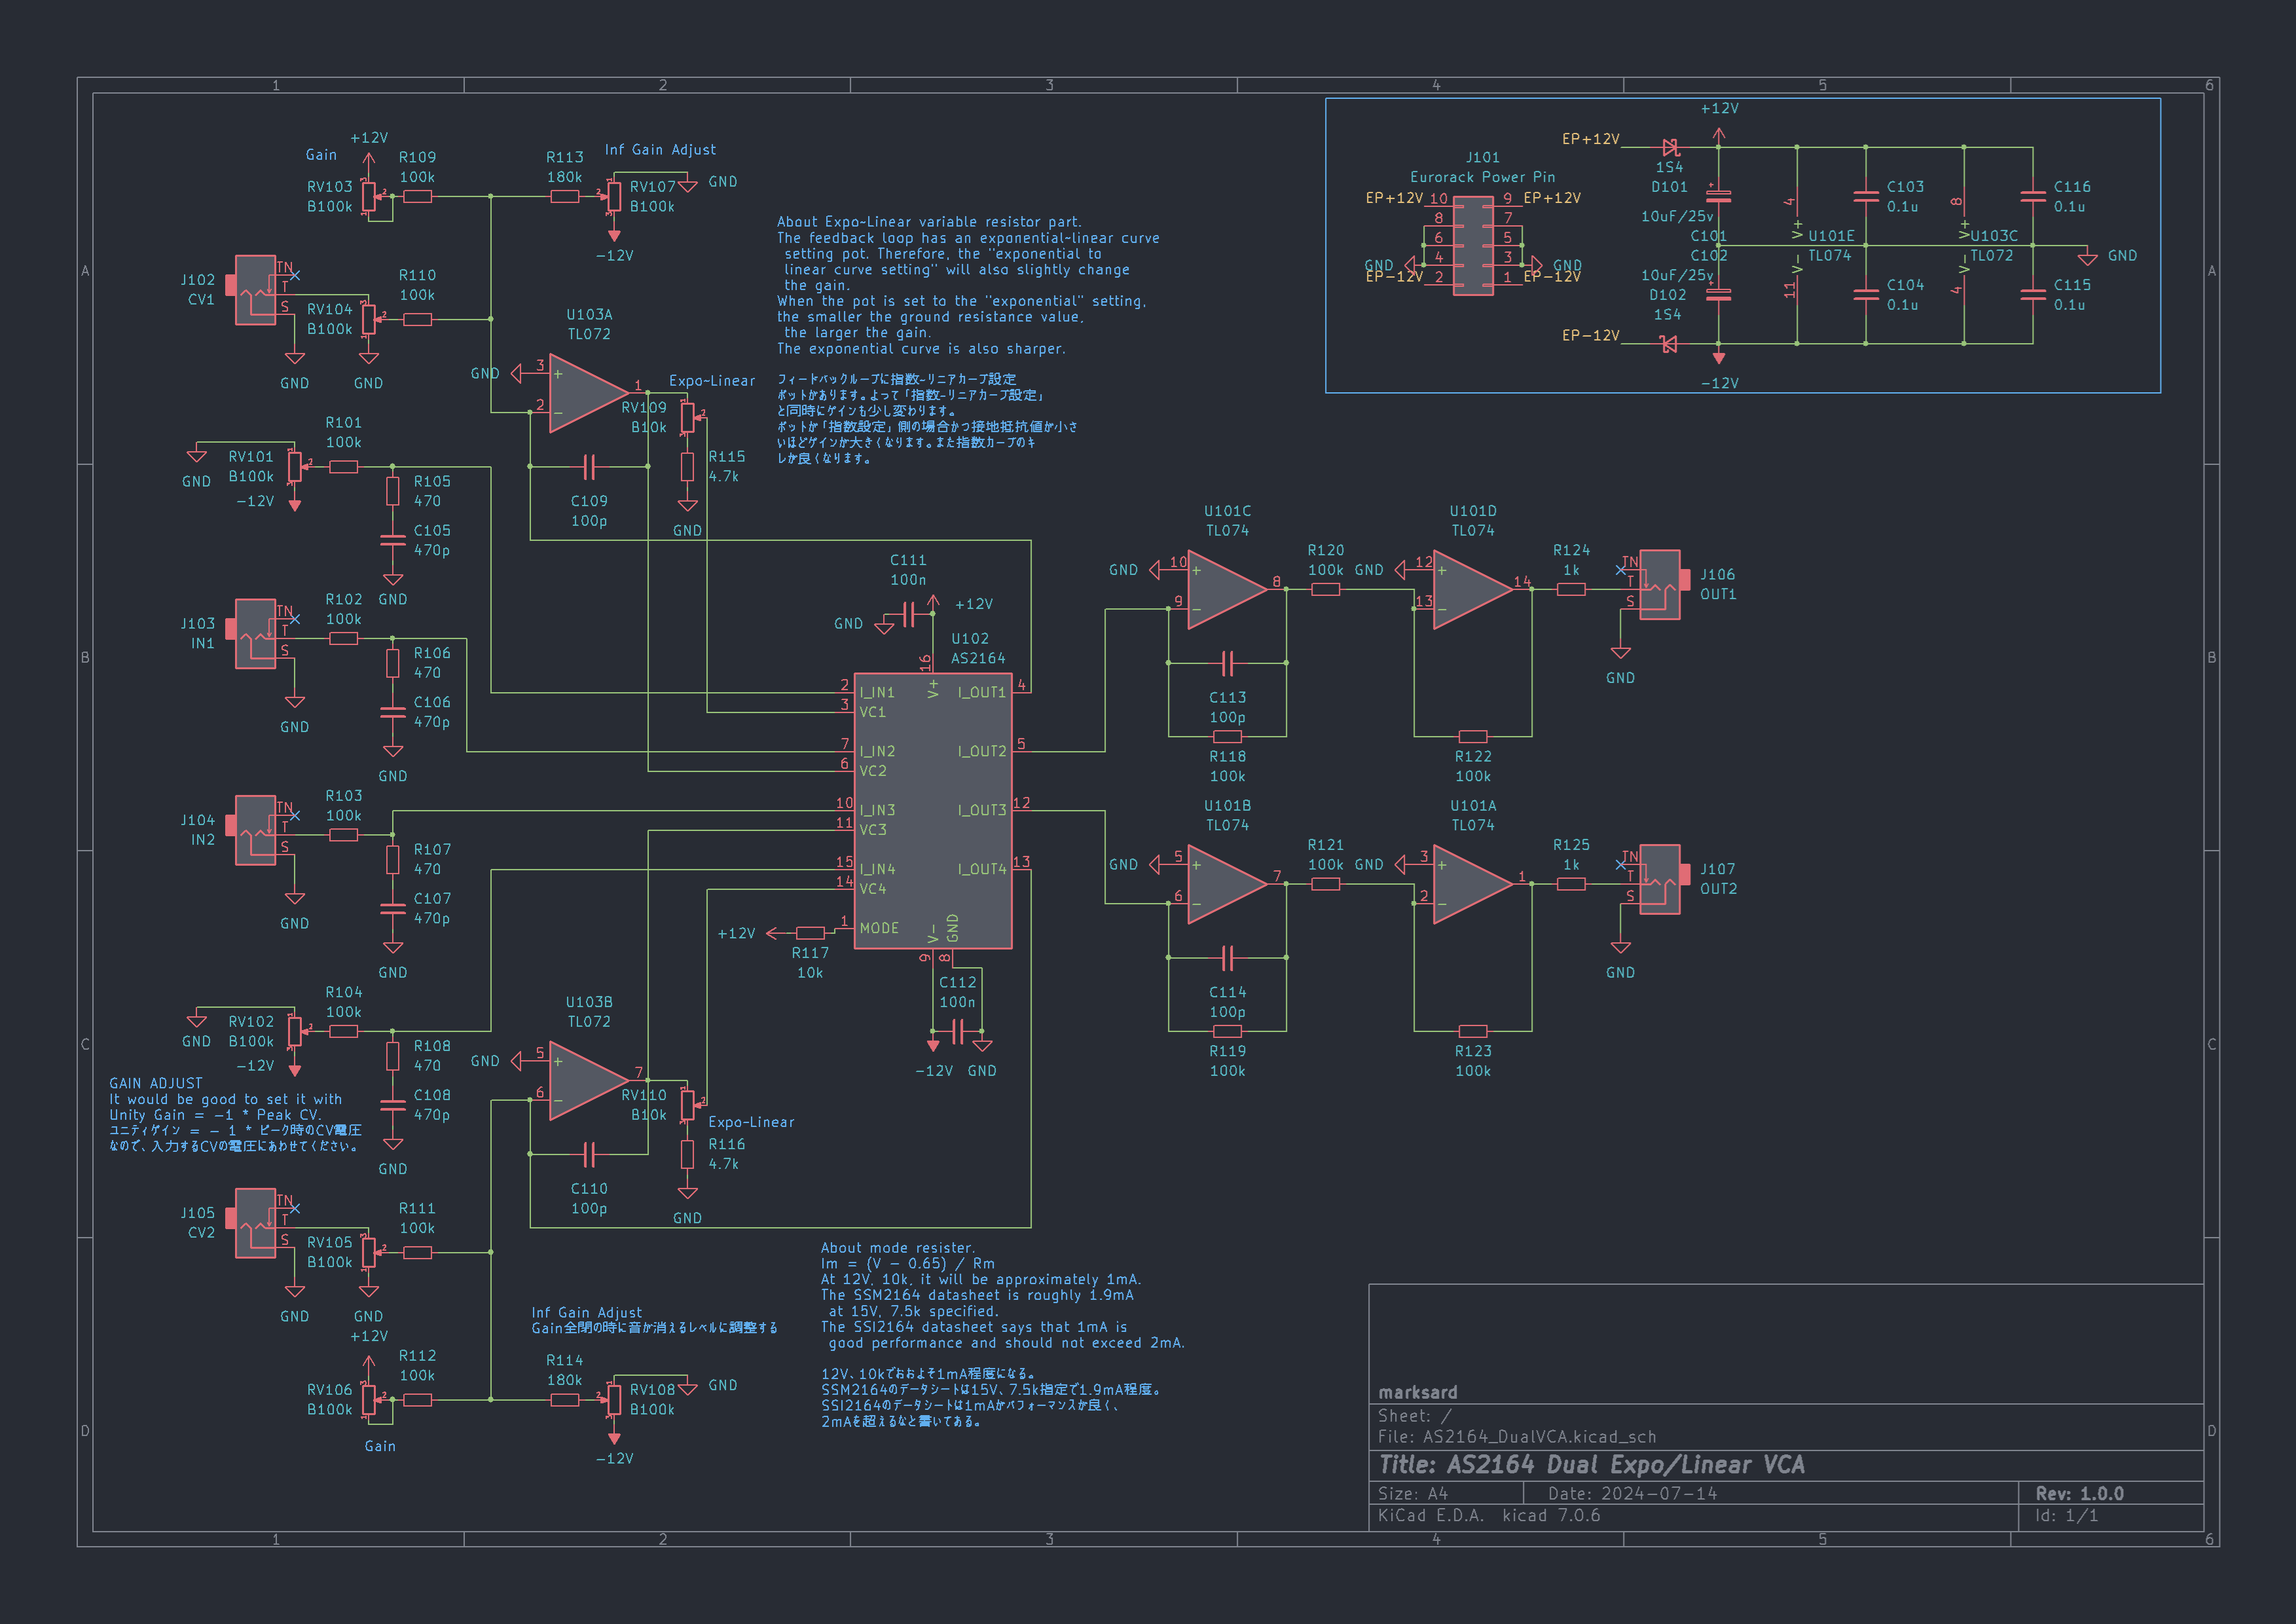Select the I_OUT1 pin label on U102
Image resolution: width=2296 pixels, height=1624 pixels.
pos(982,692)
